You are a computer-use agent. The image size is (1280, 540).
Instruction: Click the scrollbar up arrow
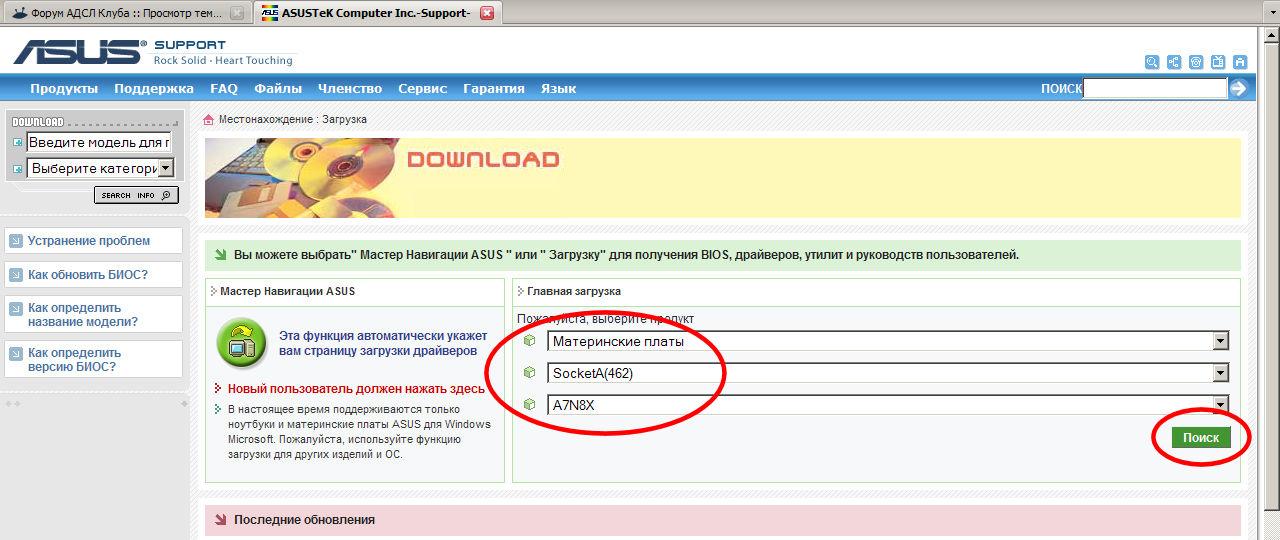(1271, 35)
